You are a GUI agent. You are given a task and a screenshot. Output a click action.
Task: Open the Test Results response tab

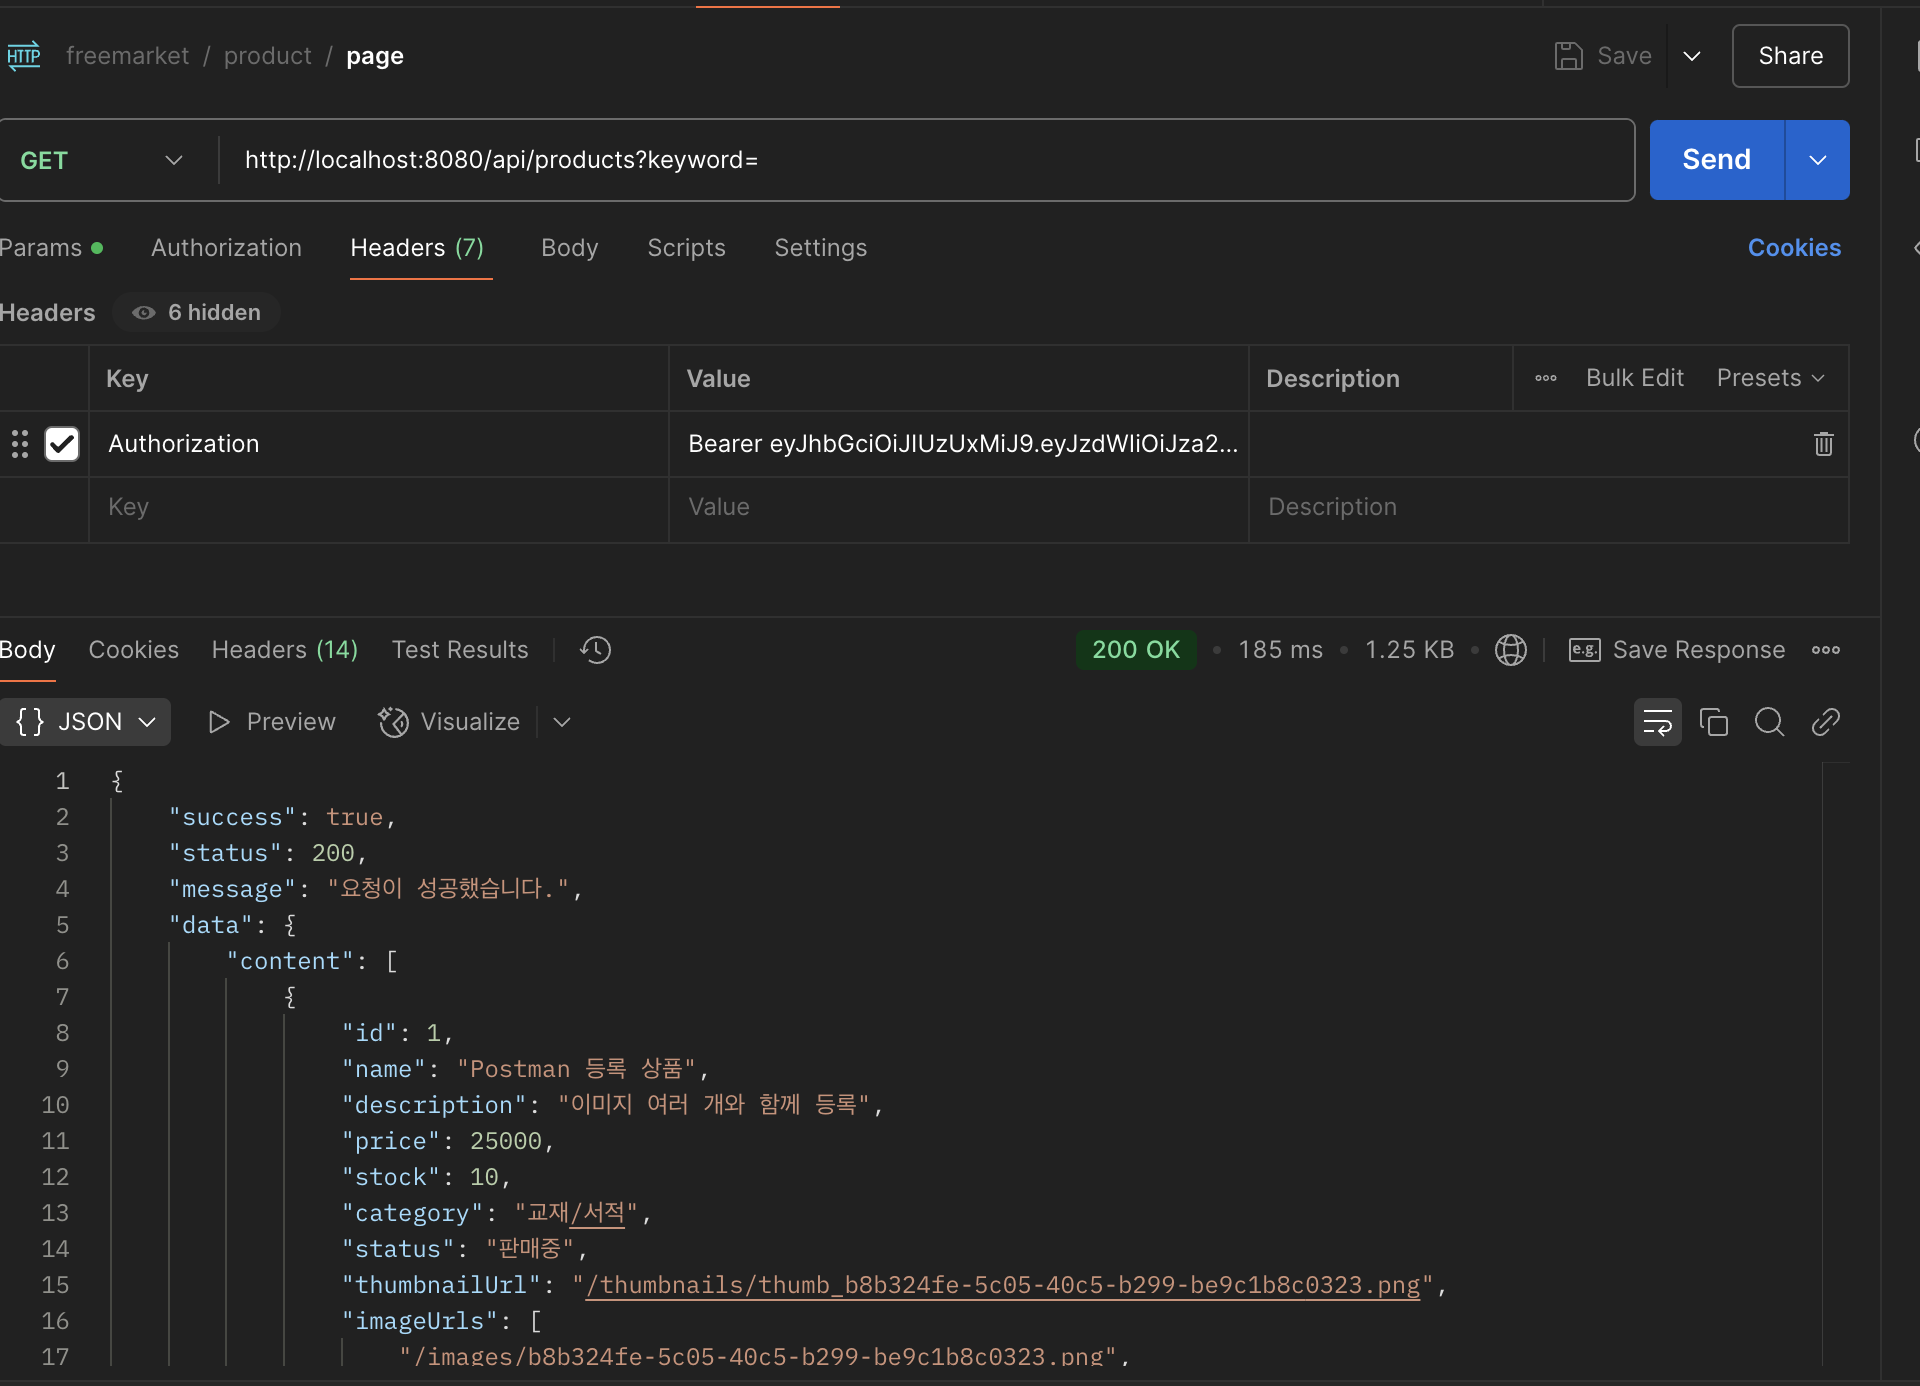459,650
